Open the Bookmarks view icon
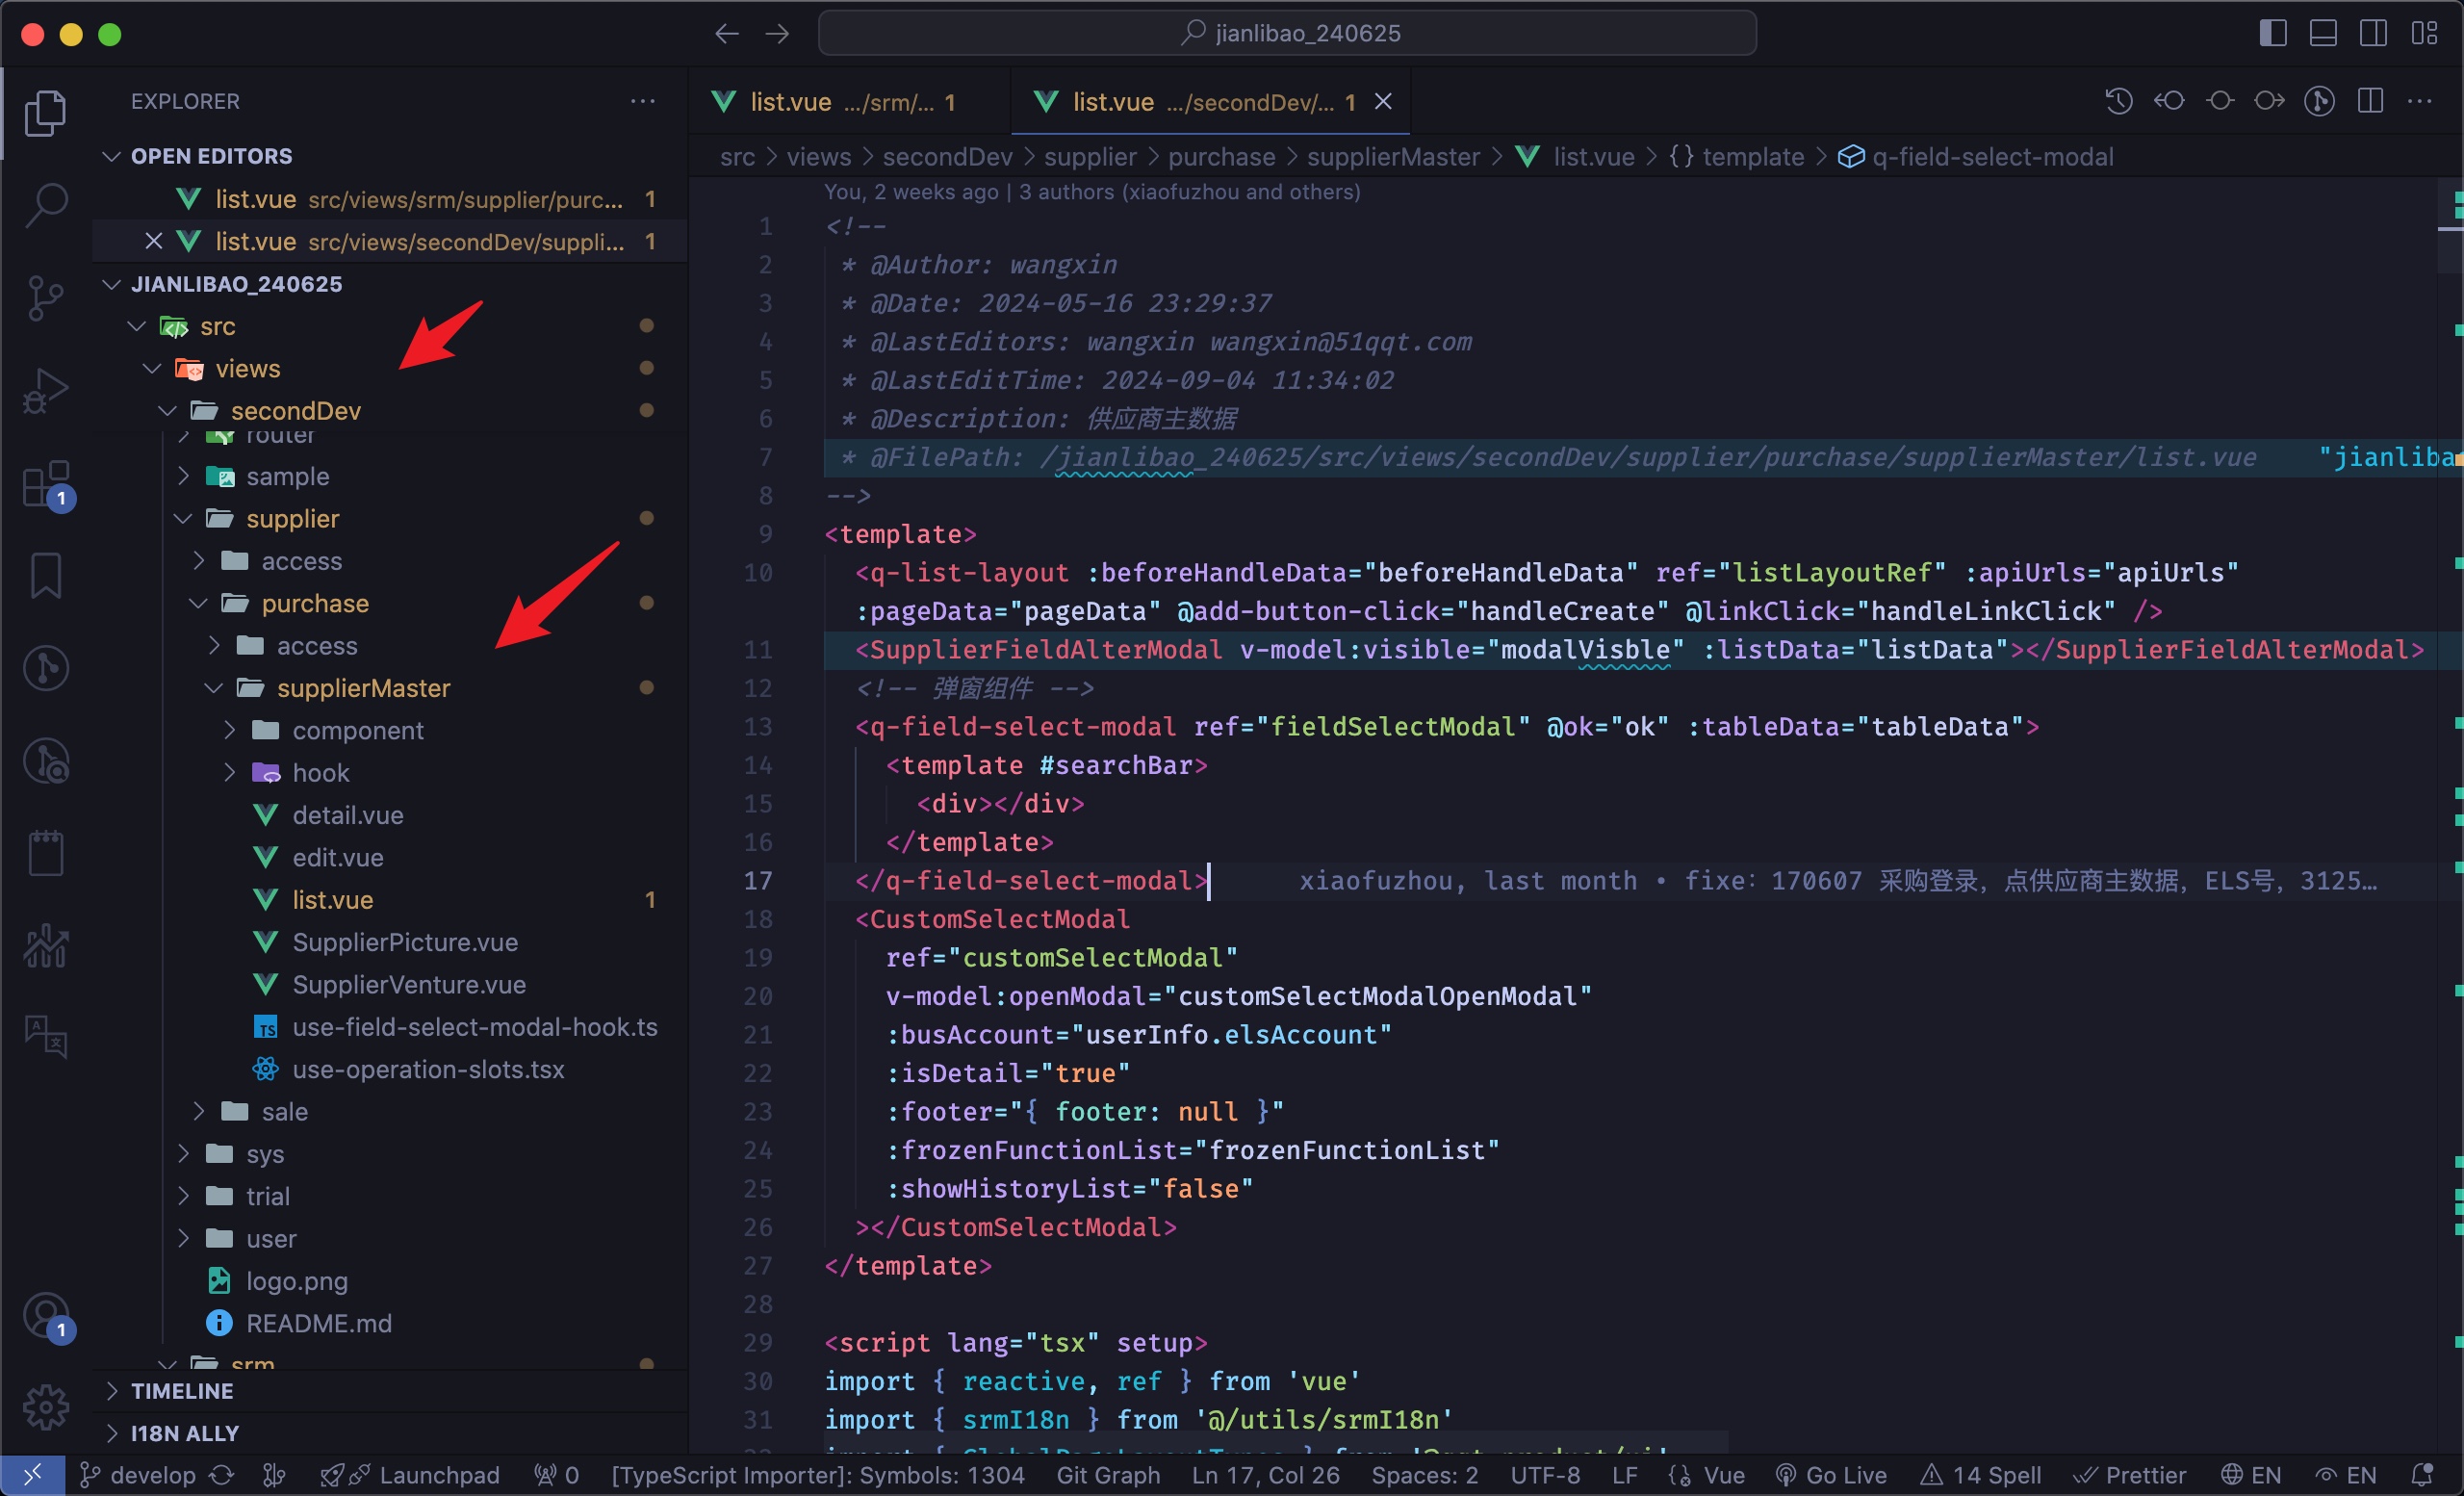This screenshot has height=1496, width=2464. (45, 576)
